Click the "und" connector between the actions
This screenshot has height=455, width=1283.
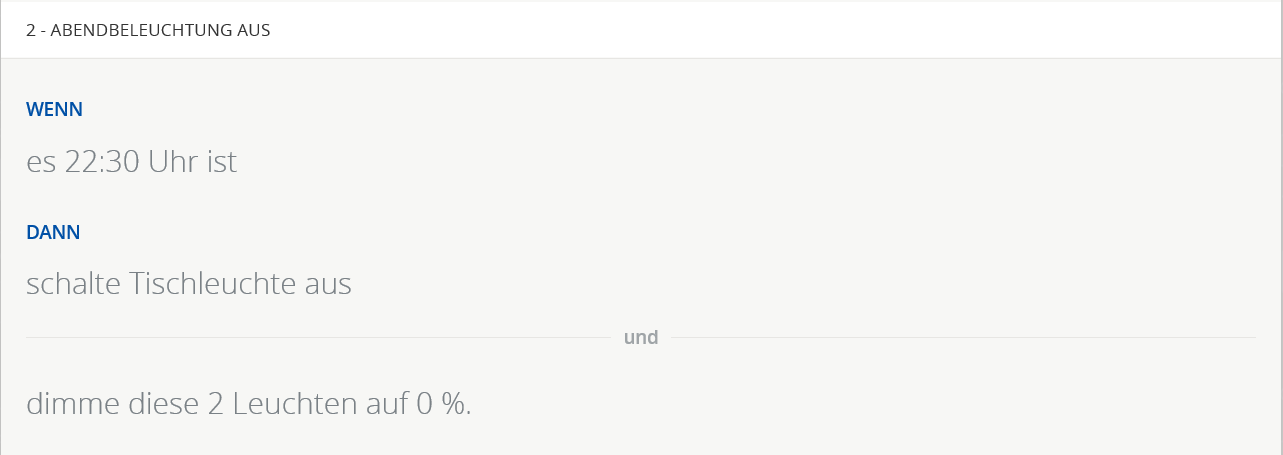(641, 337)
